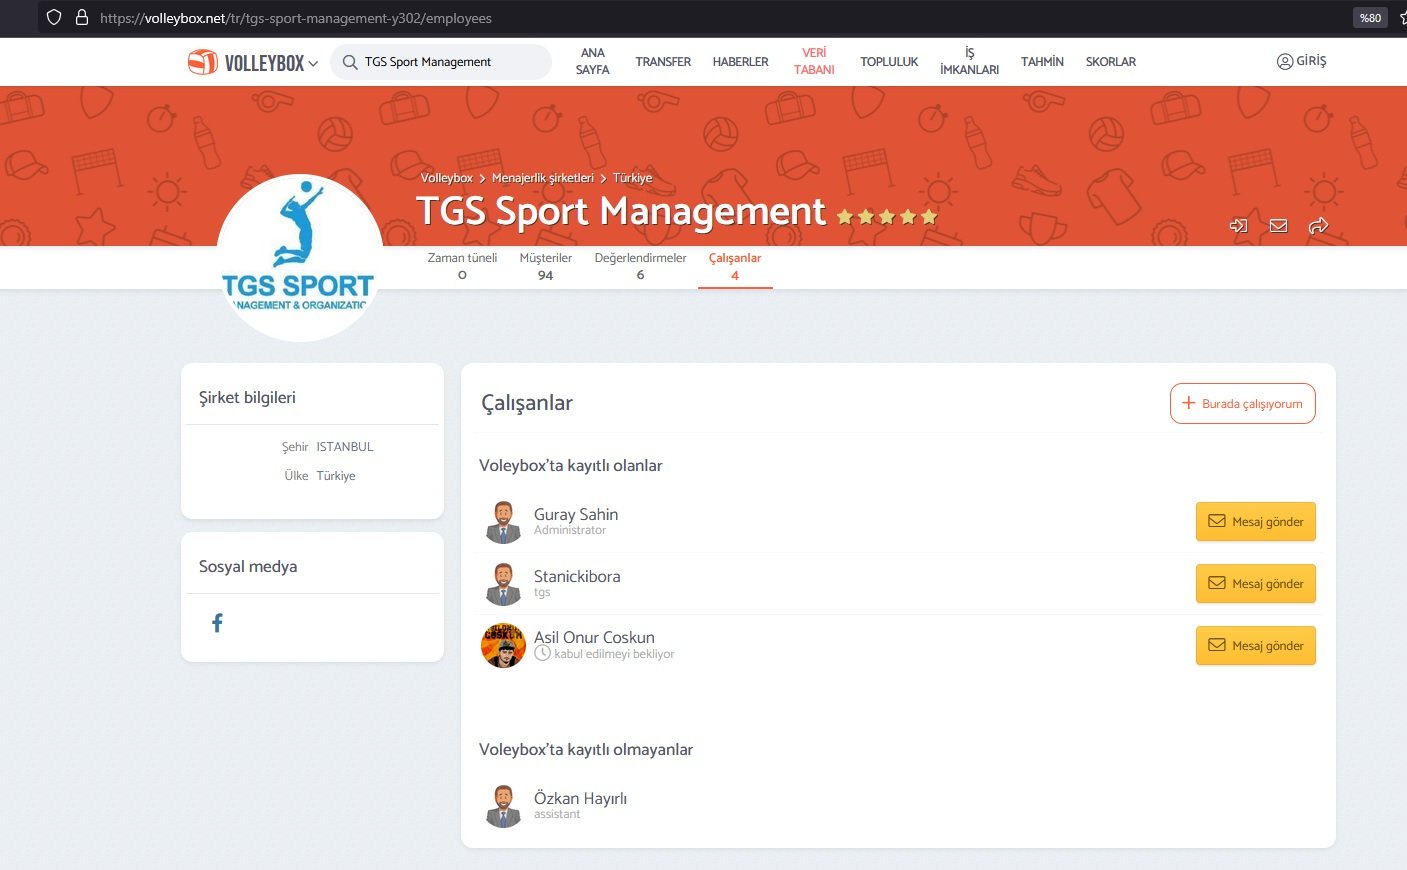1407x870 pixels.
Task: Send message to Stanickibora
Action: pyautogui.click(x=1255, y=584)
